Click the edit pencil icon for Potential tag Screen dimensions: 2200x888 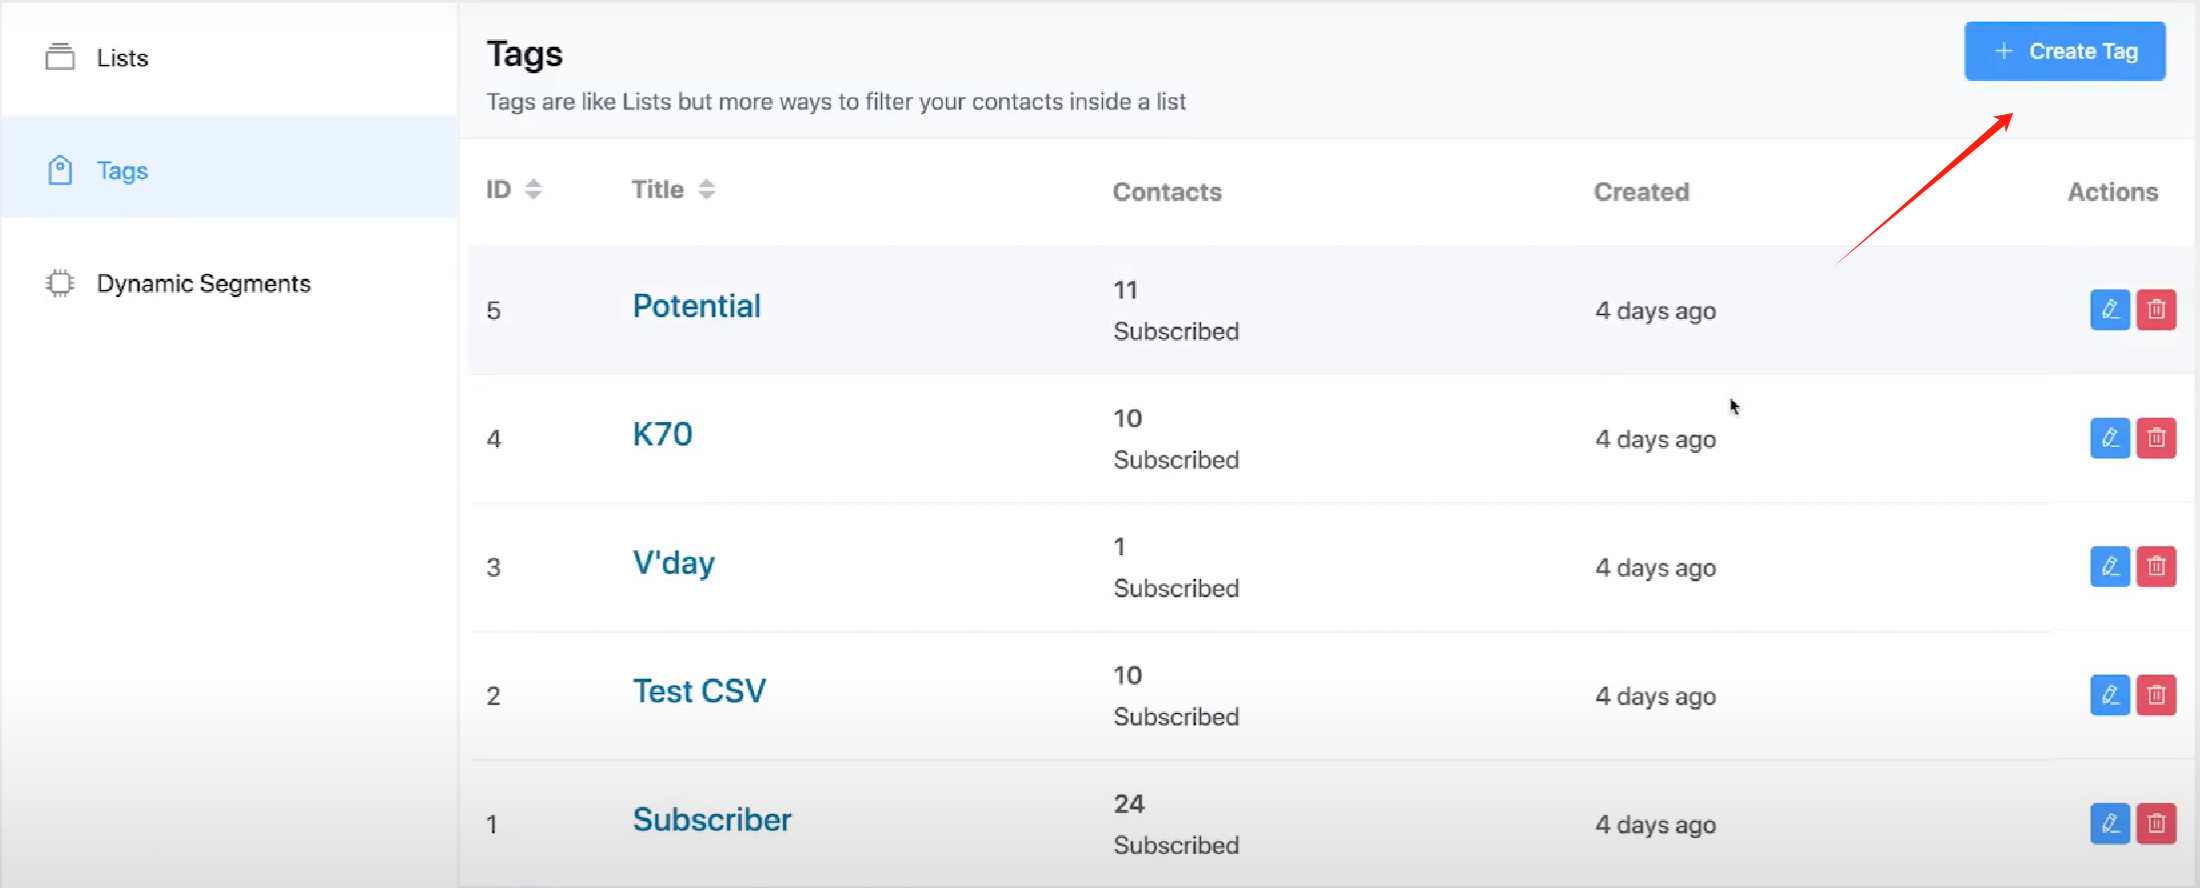2110,310
